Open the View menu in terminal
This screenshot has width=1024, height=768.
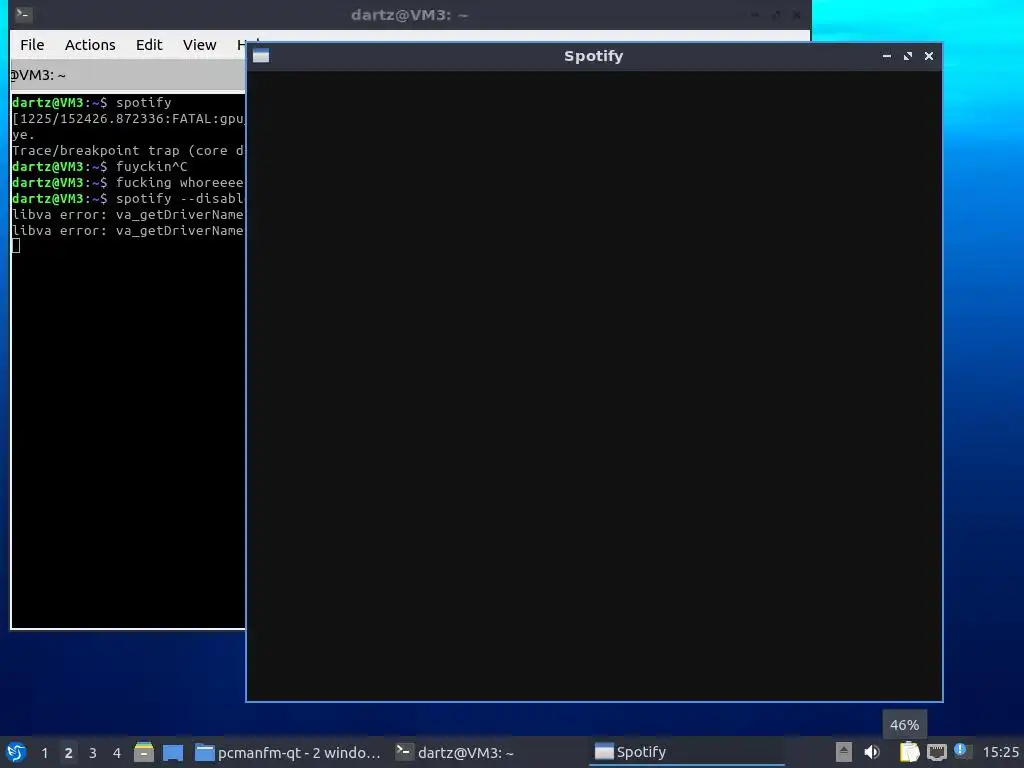coord(199,44)
